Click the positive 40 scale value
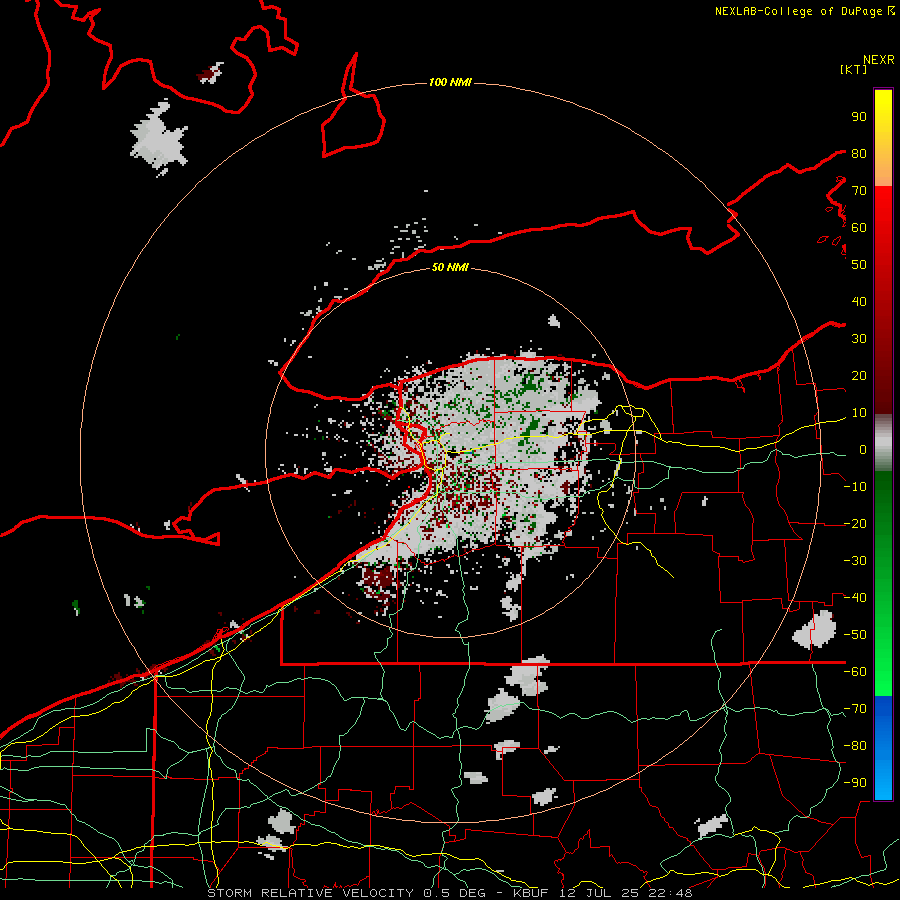The width and height of the screenshot is (900, 900). coord(859,302)
